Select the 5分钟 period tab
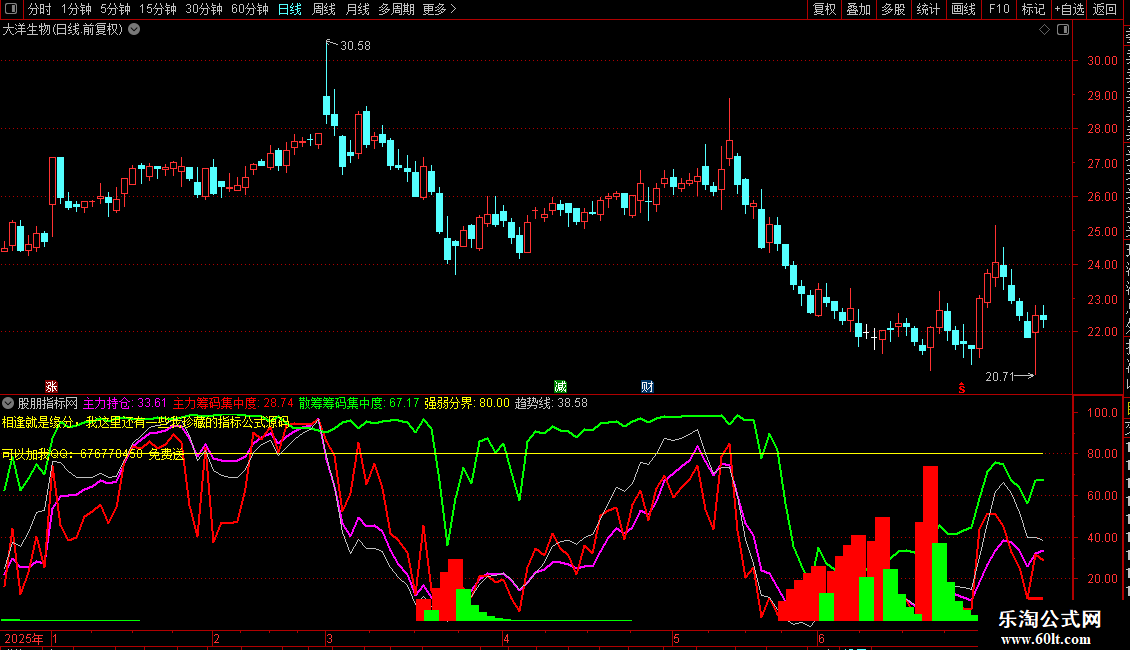 click(115, 9)
